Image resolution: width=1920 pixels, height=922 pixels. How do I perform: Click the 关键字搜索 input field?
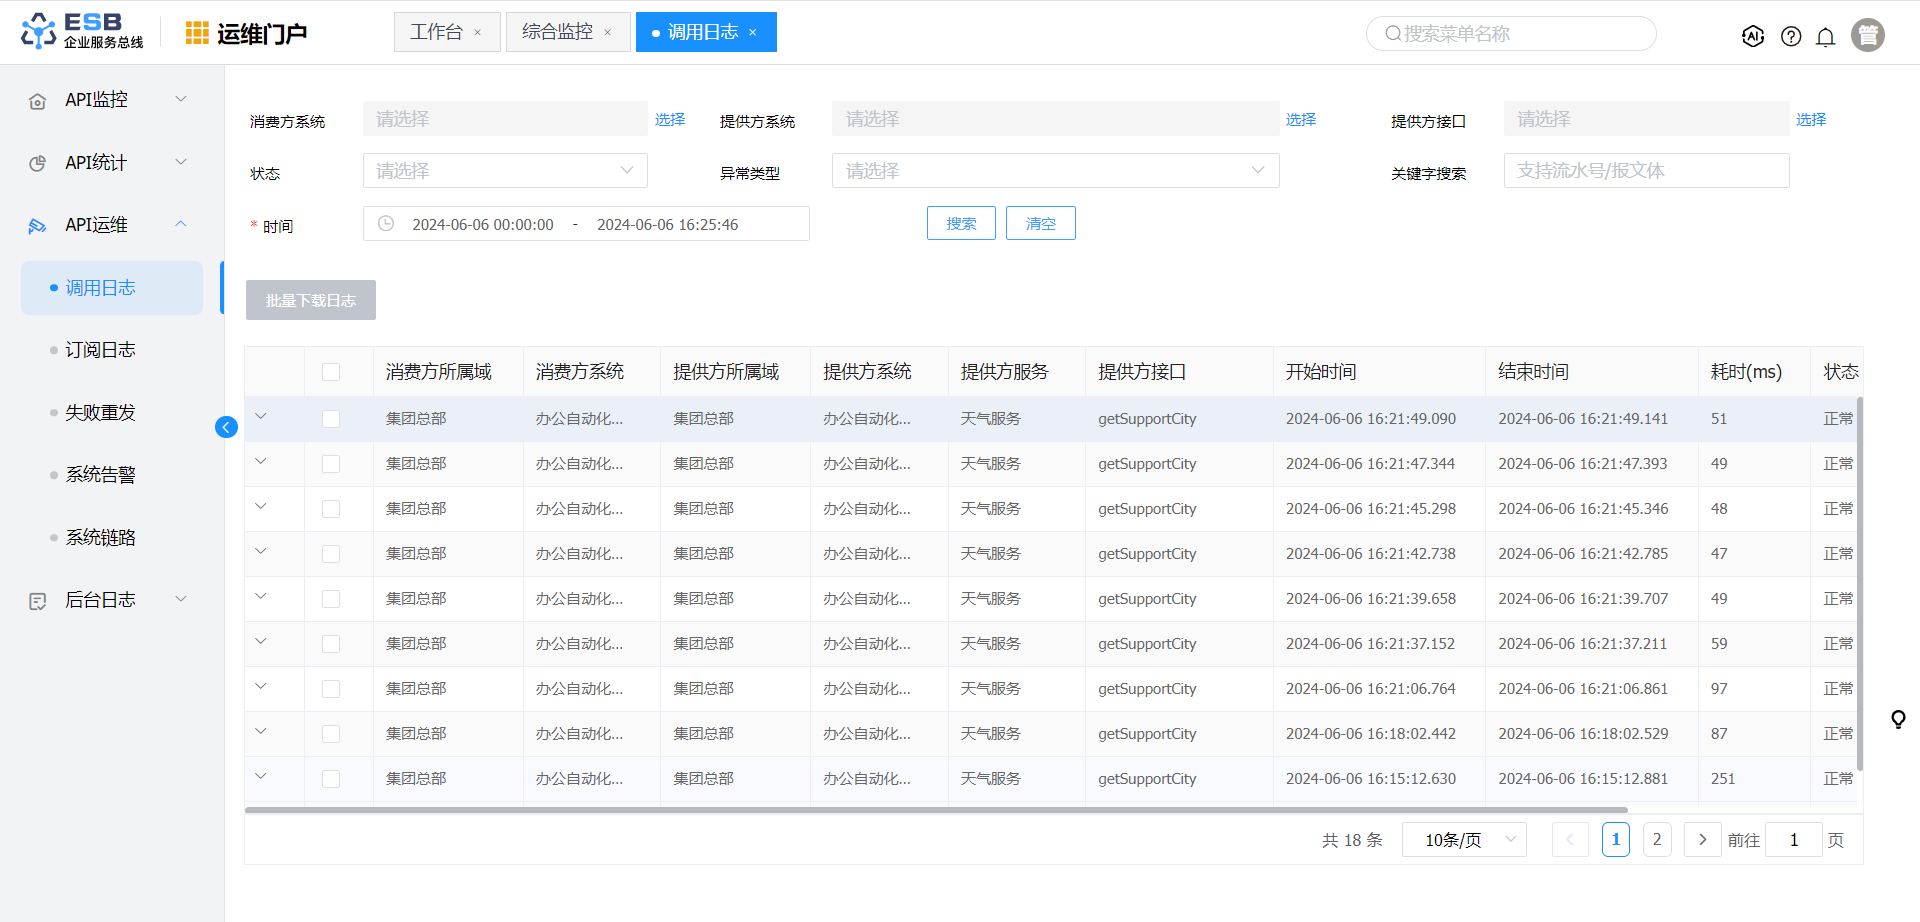point(1646,171)
